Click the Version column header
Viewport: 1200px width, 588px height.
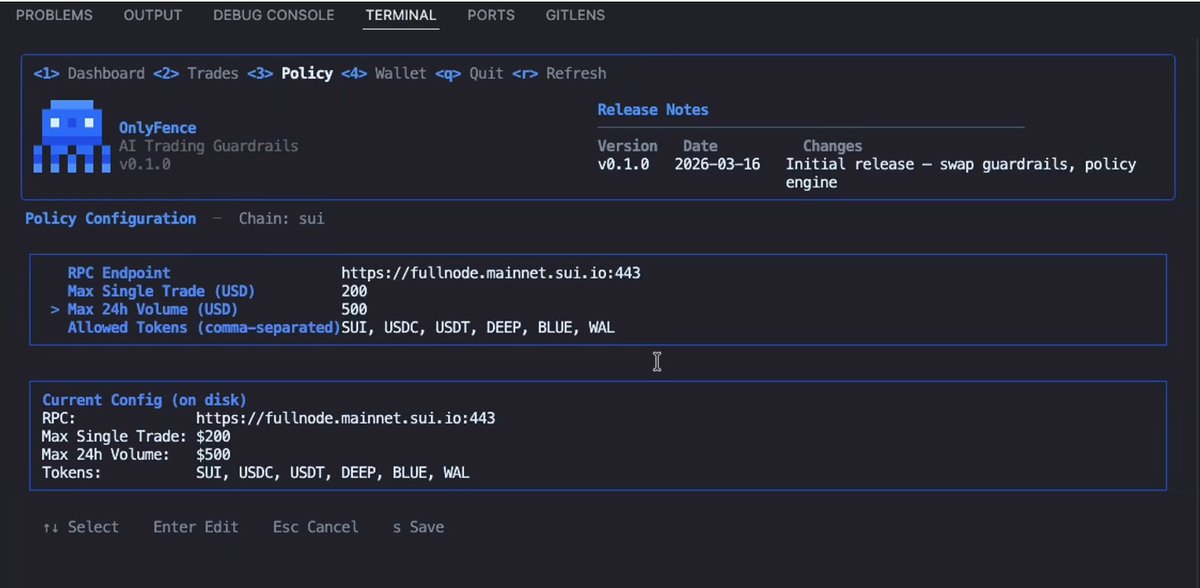click(627, 146)
